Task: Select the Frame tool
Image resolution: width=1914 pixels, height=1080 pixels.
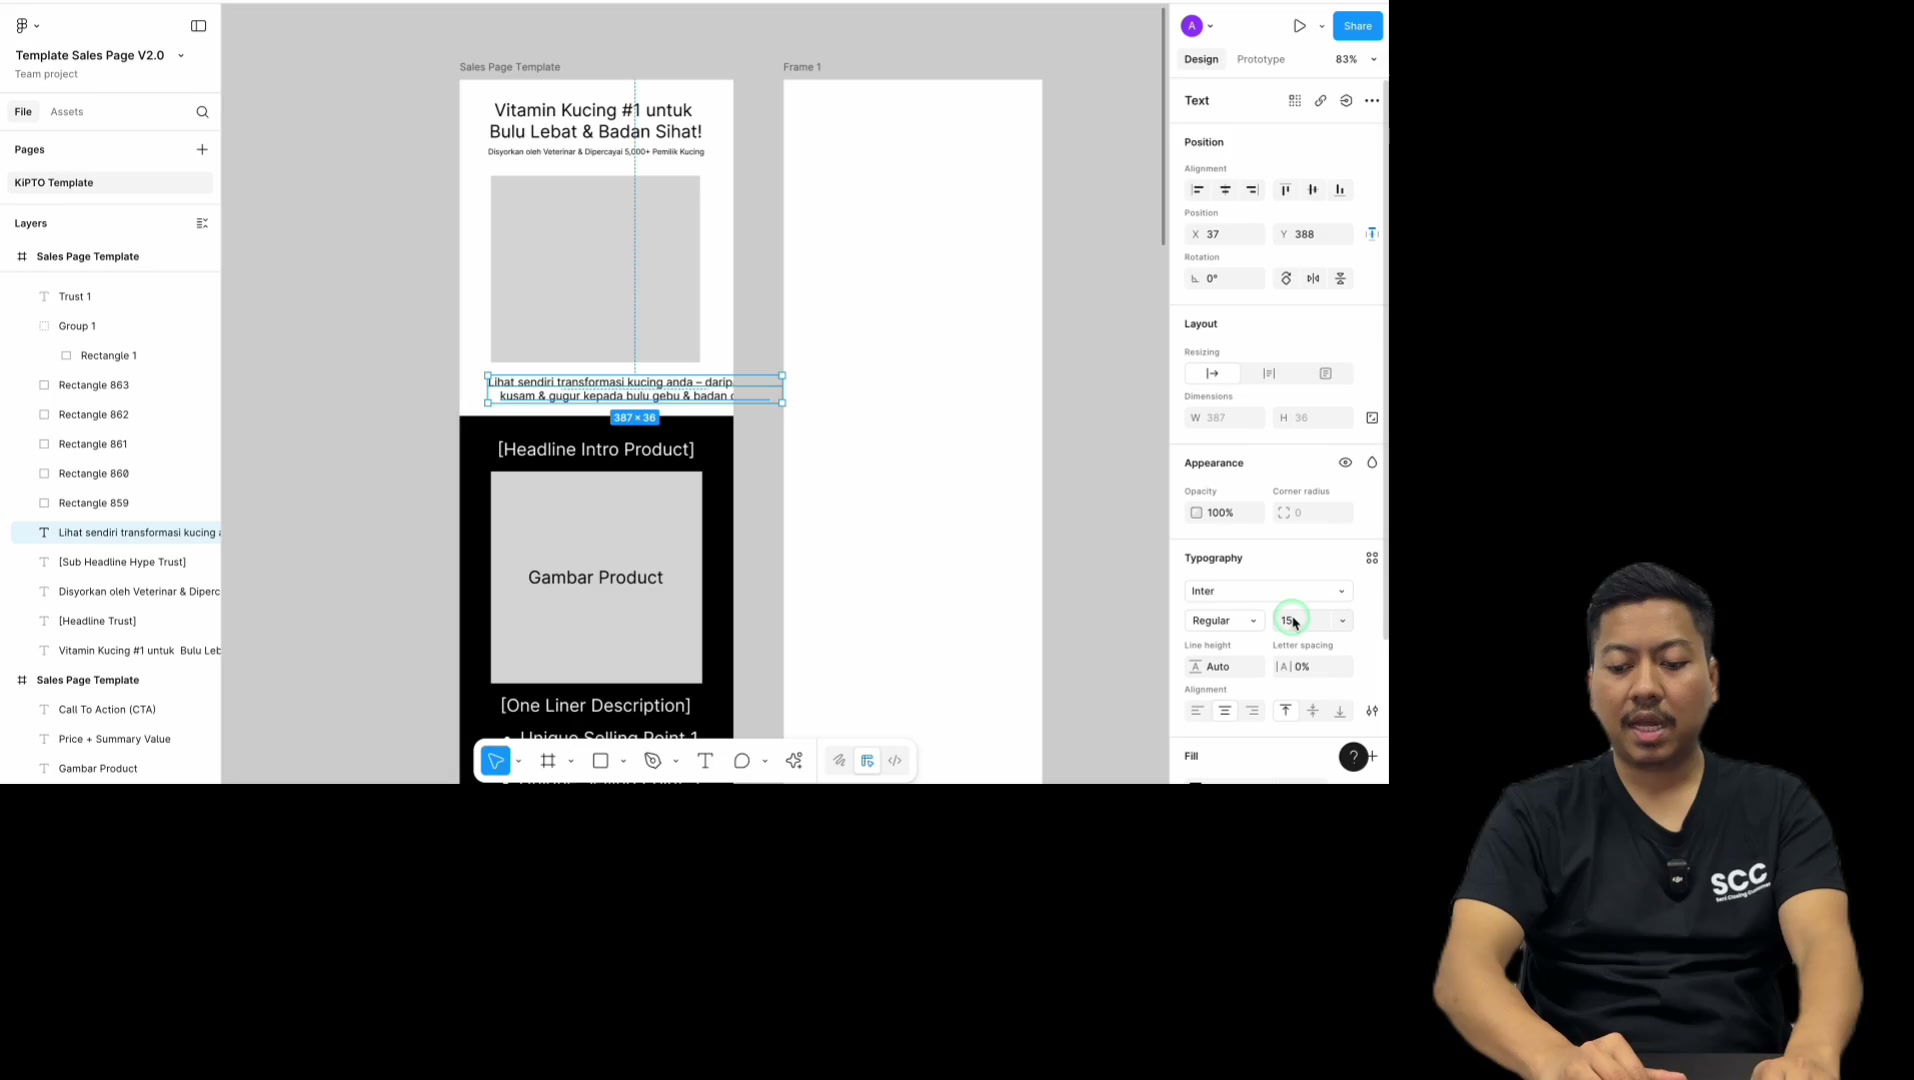Action: [548, 761]
